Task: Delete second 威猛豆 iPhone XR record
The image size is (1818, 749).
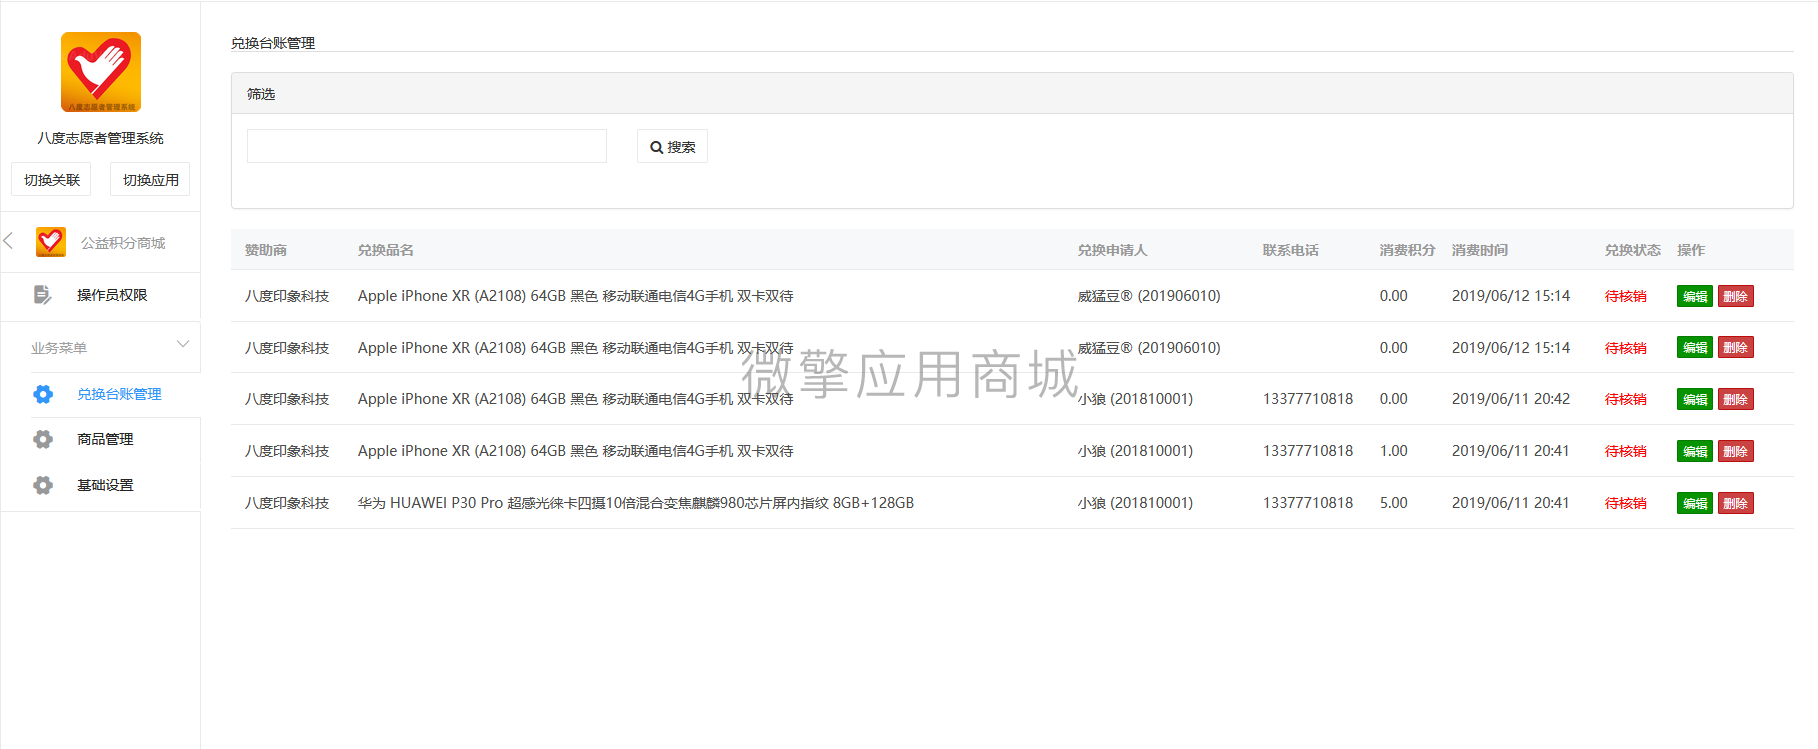Action: (x=1736, y=347)
